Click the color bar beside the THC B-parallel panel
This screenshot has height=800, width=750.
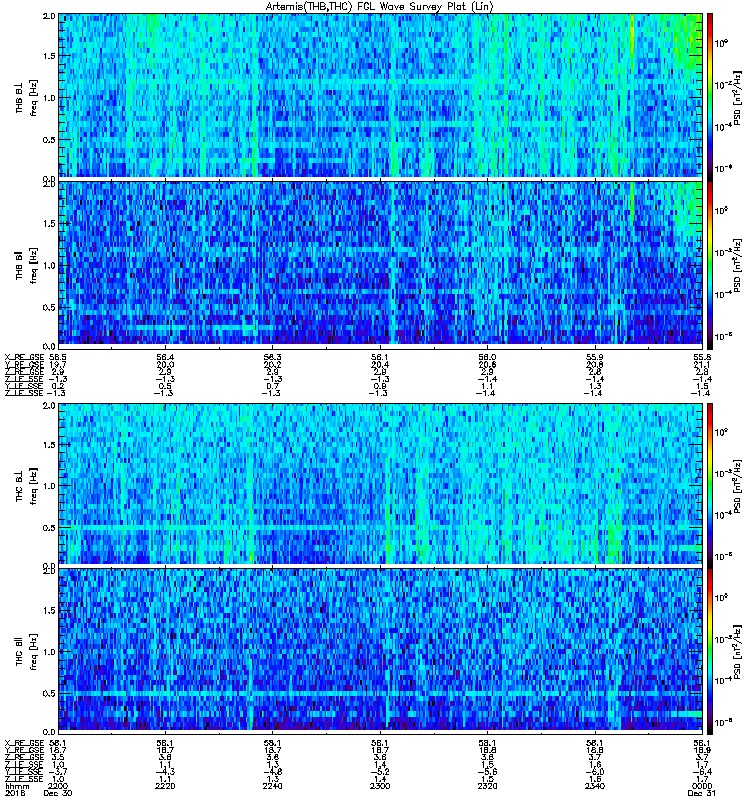(x=710, y=651)
